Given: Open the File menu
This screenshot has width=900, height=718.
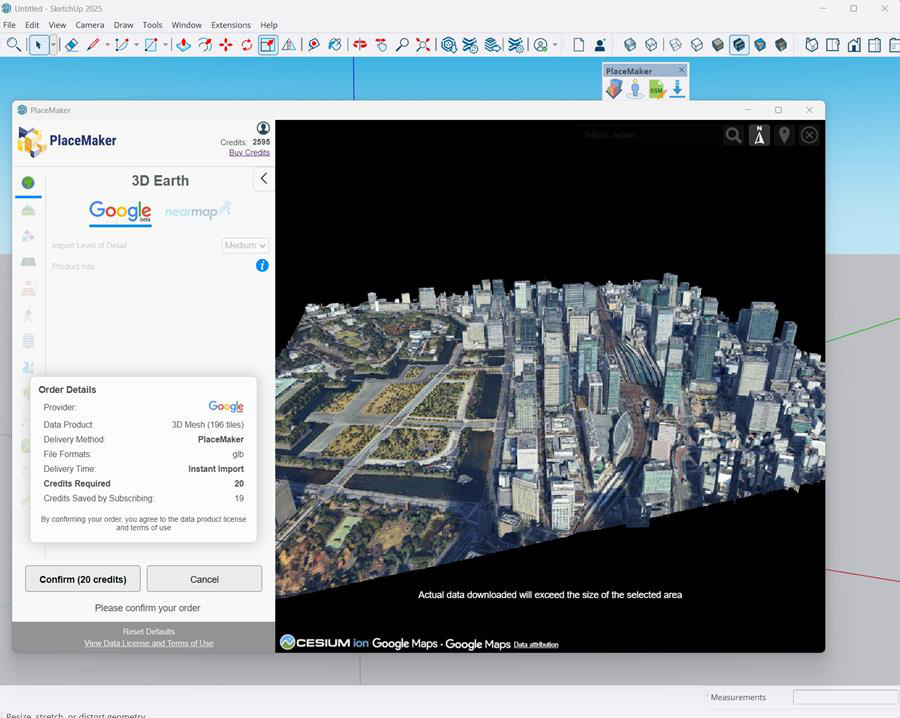Looking at the screenshot, I should 9,25.
